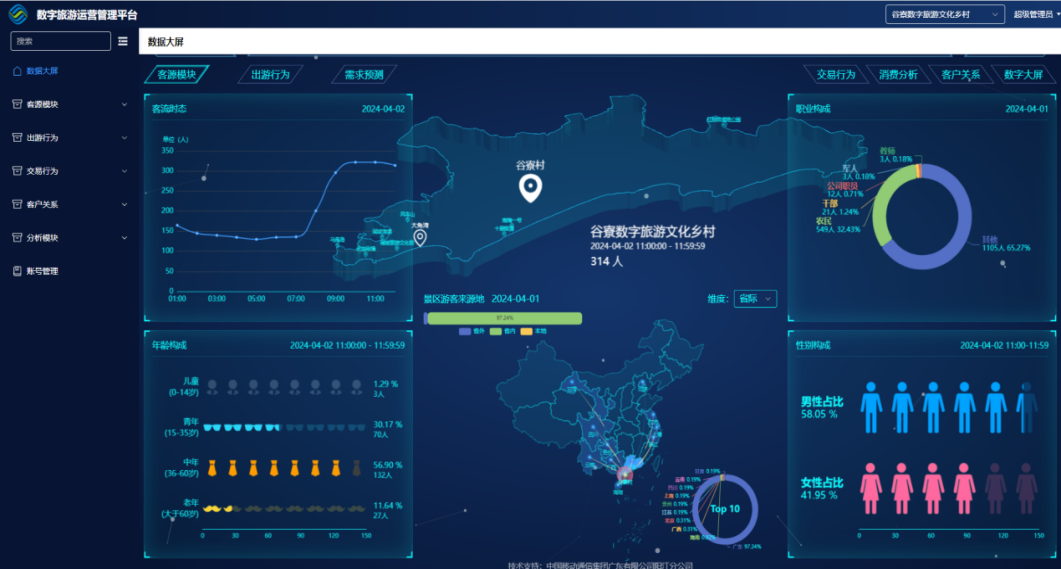The image size is (1061, 569).
Task: Click the platform logo icon
Action: (x=18, y=15)
